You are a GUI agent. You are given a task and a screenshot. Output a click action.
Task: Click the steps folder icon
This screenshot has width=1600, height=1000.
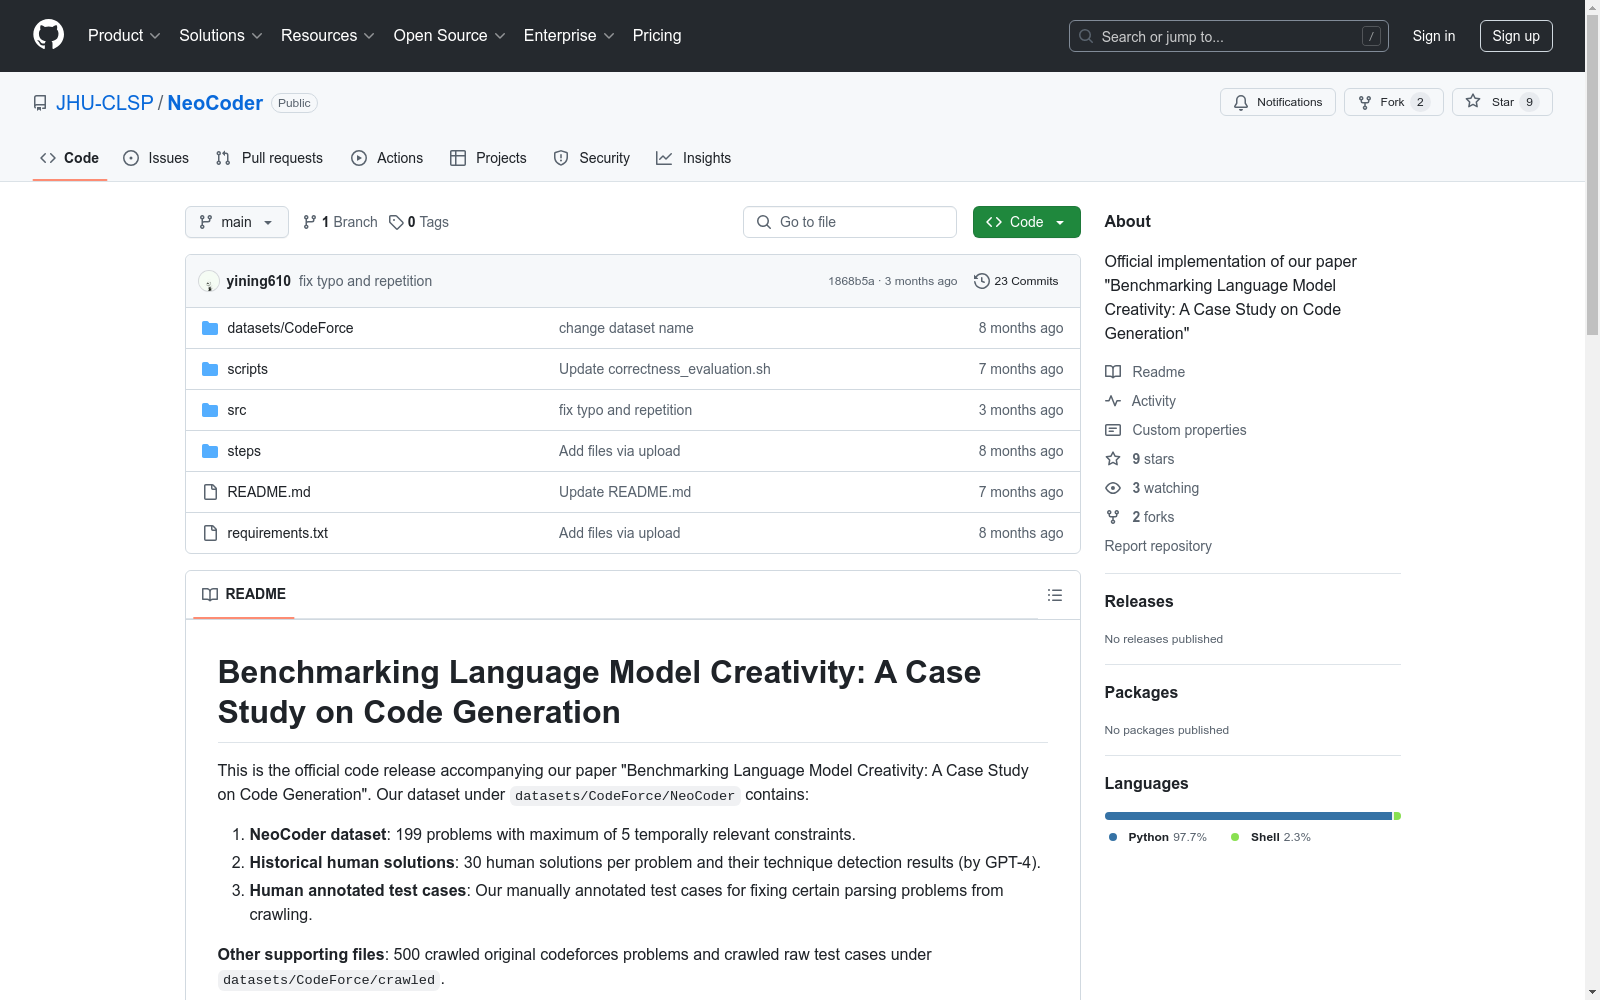(x=210, y=451)
